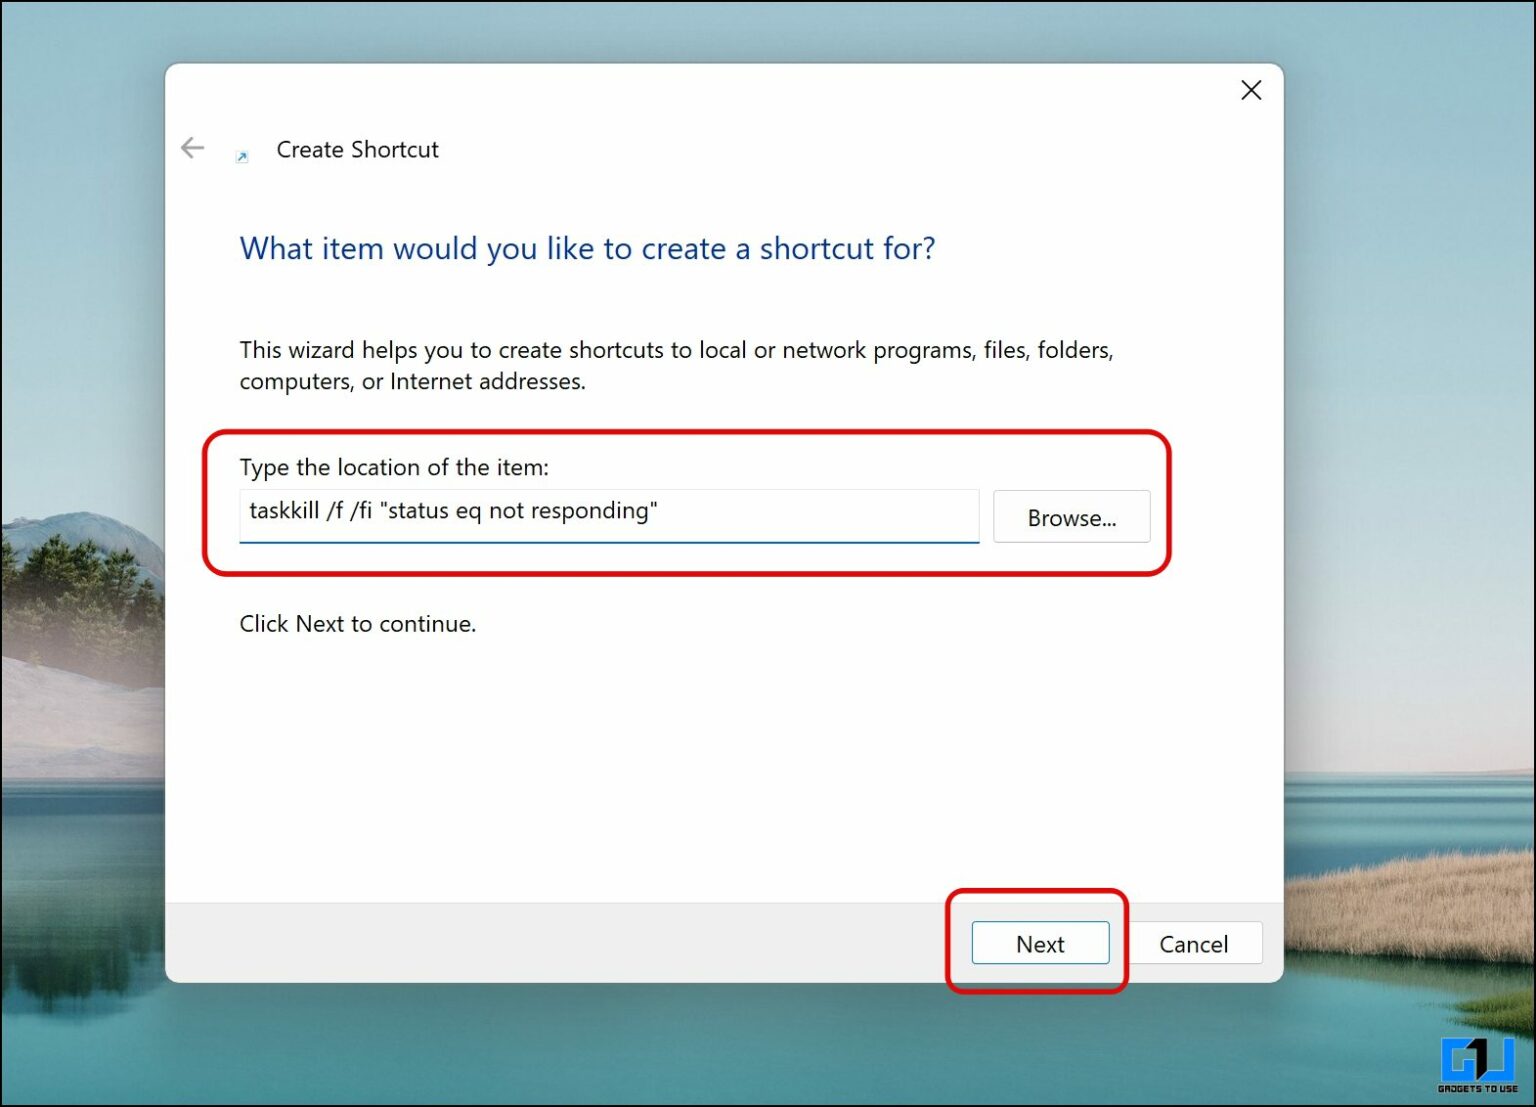This screenshot has height=1107, width=1536.
Task: Click the Create Shortcut icon beside the title
Action: click(x=240, y=157)
